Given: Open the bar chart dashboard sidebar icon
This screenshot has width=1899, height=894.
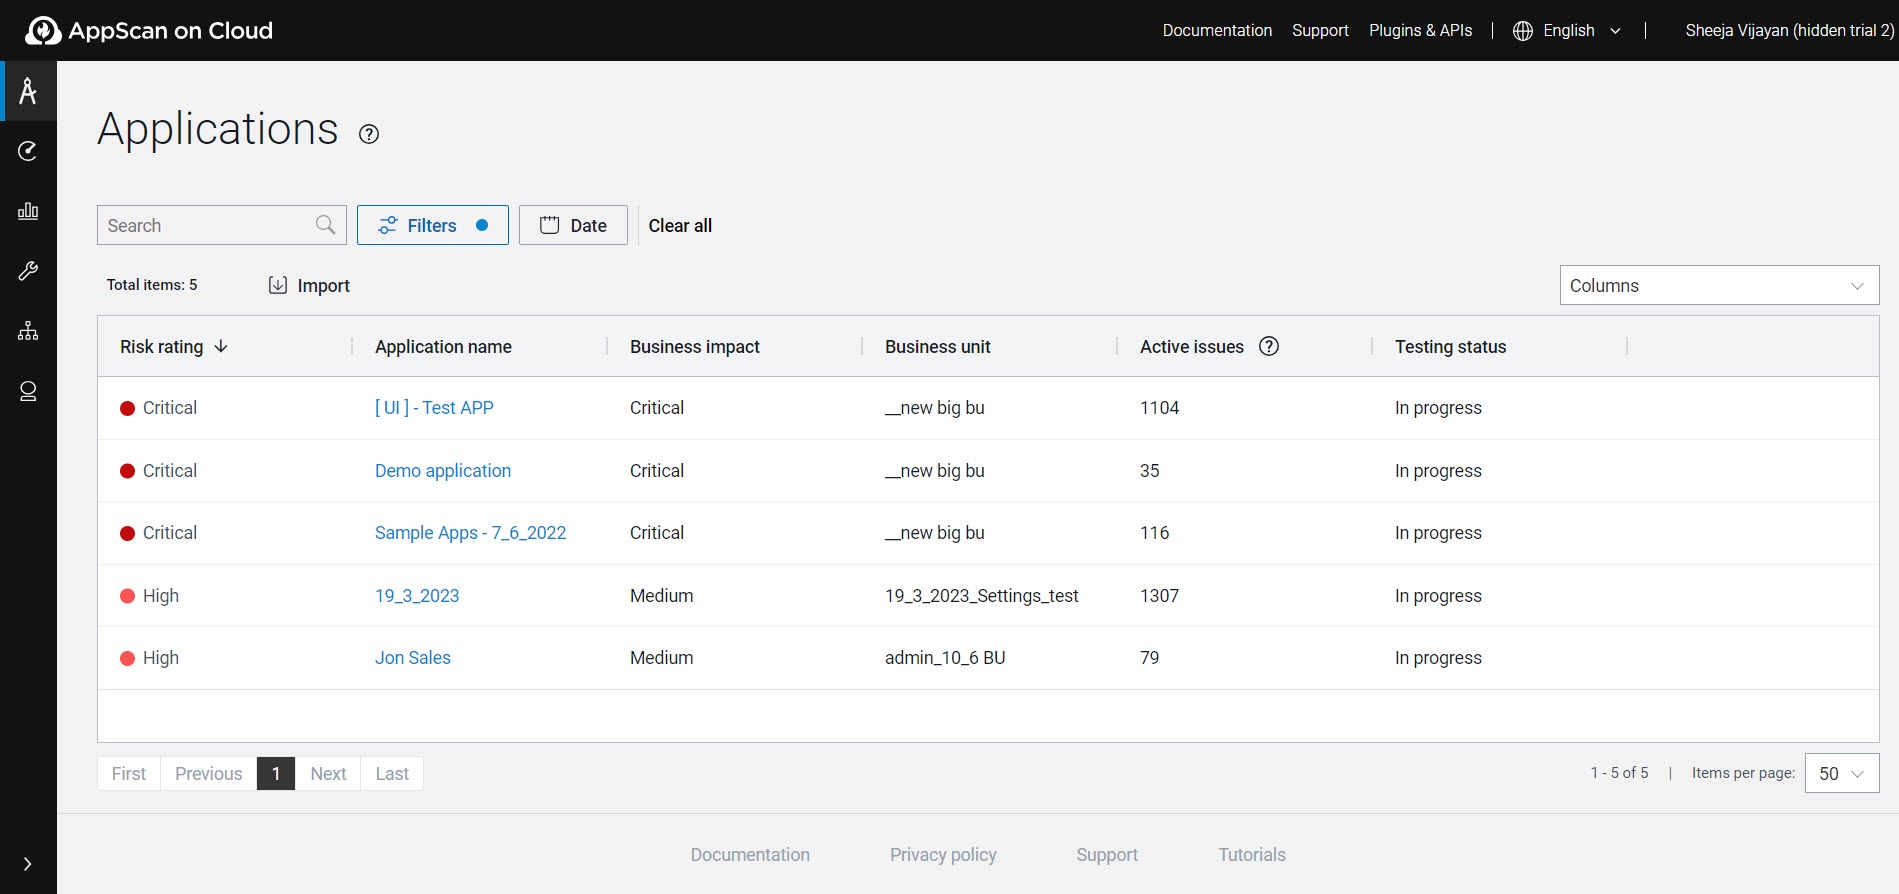Looking at the screenshot, I should coord(28,211).
